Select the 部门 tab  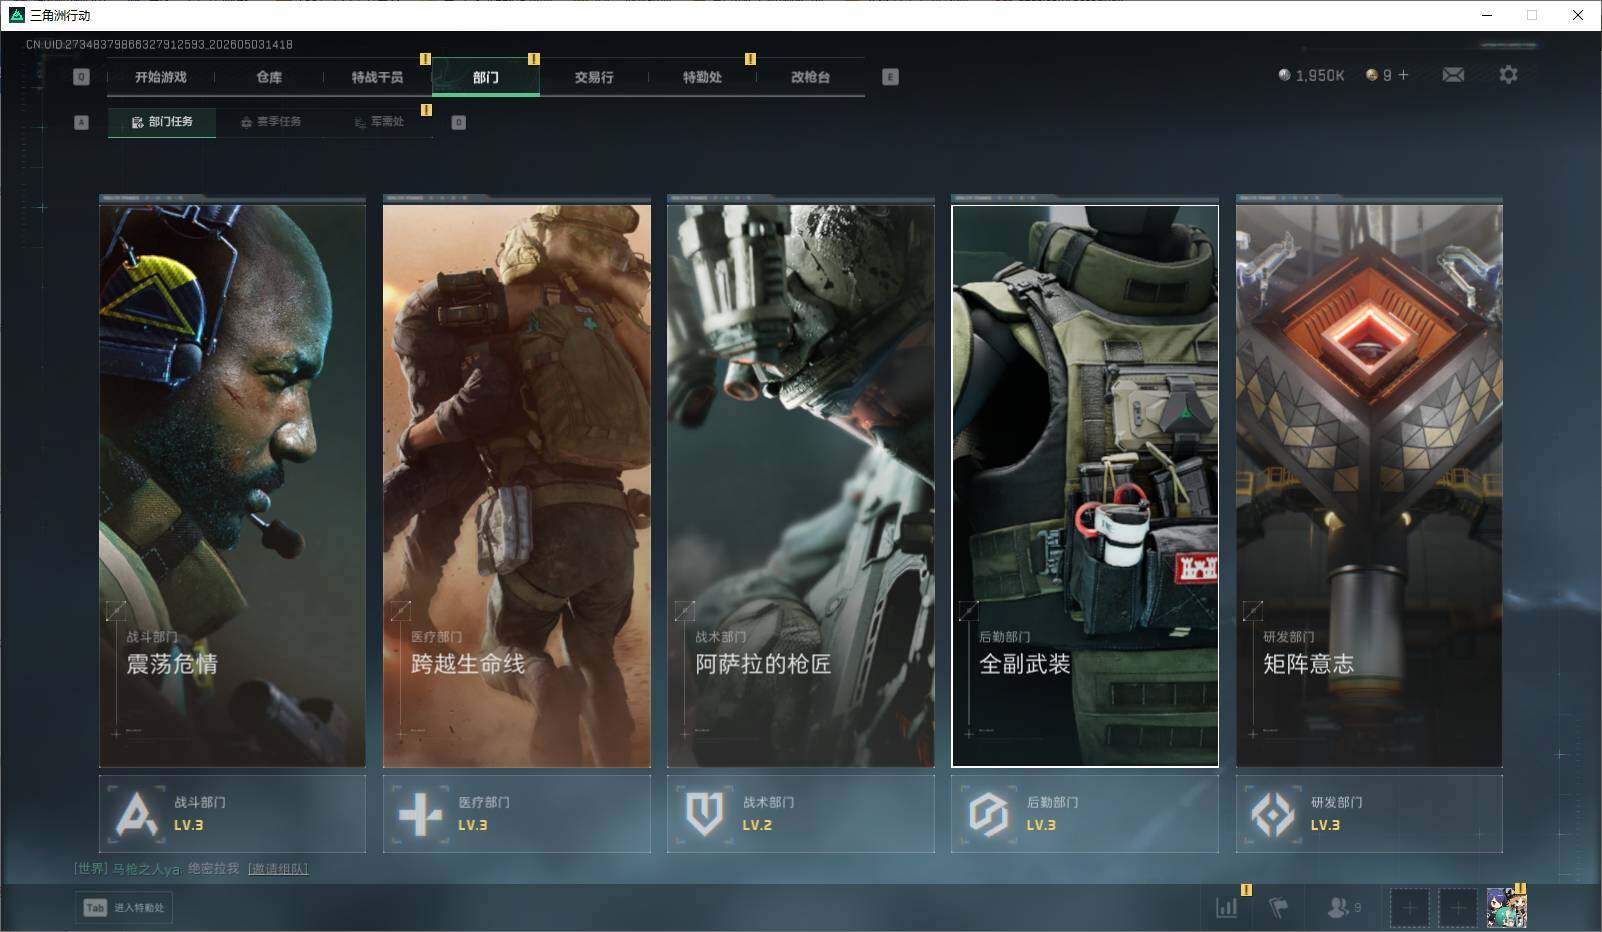tap(486, 77)
